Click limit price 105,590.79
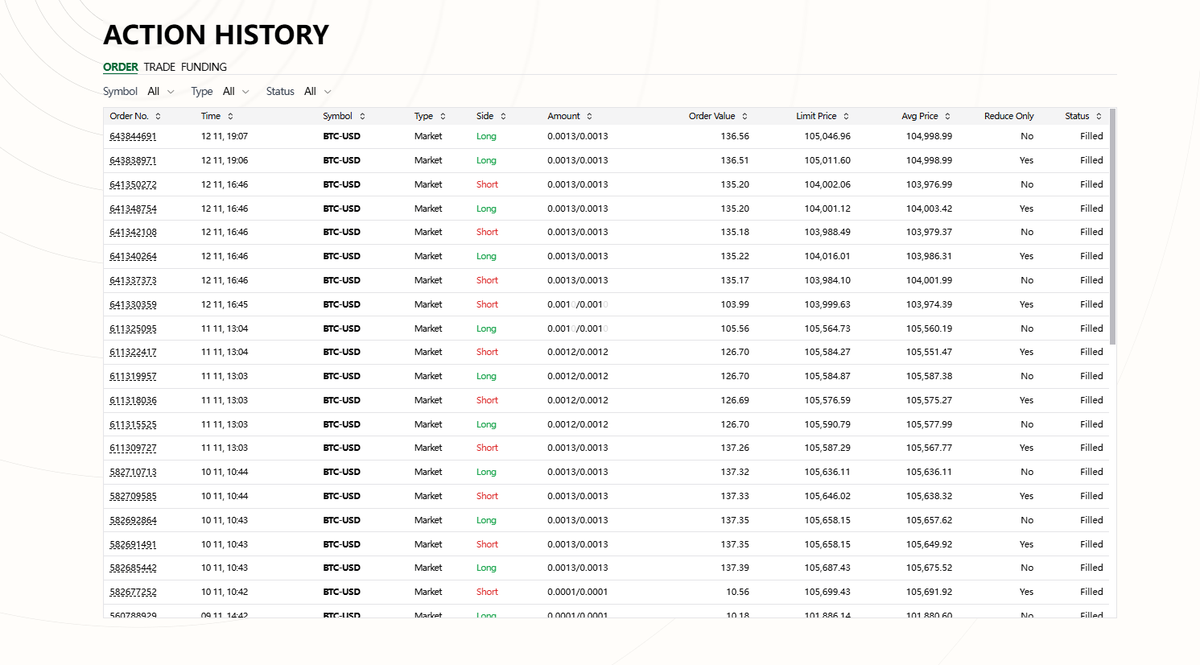 point(827,424)
